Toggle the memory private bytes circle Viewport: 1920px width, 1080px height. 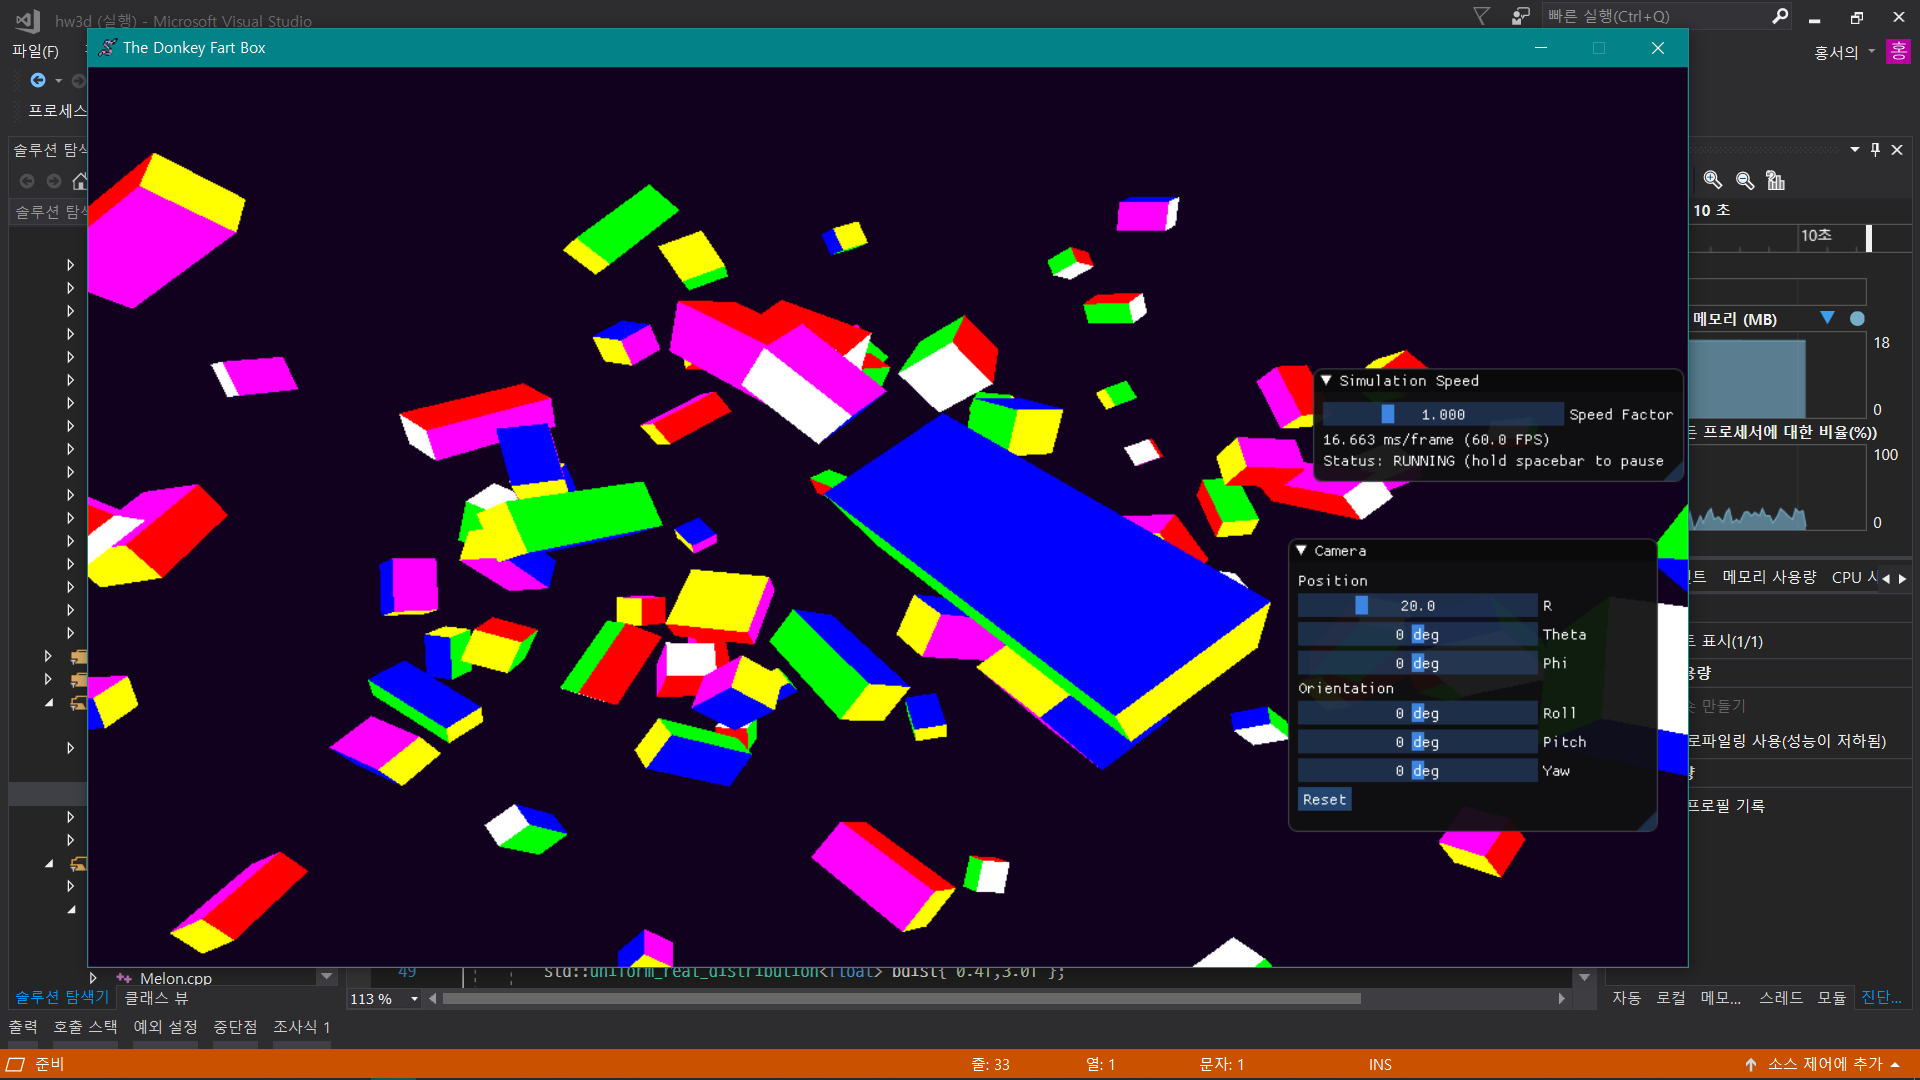coord(1857,318)
